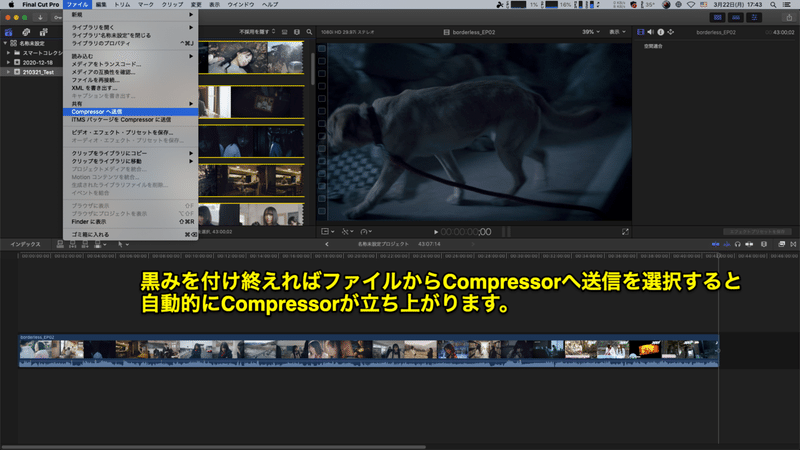This screenshot has width=800, height=450.
Task: Click the エフェクトプリセットを保存 button in inspector
Action: (x=757, y=232)
